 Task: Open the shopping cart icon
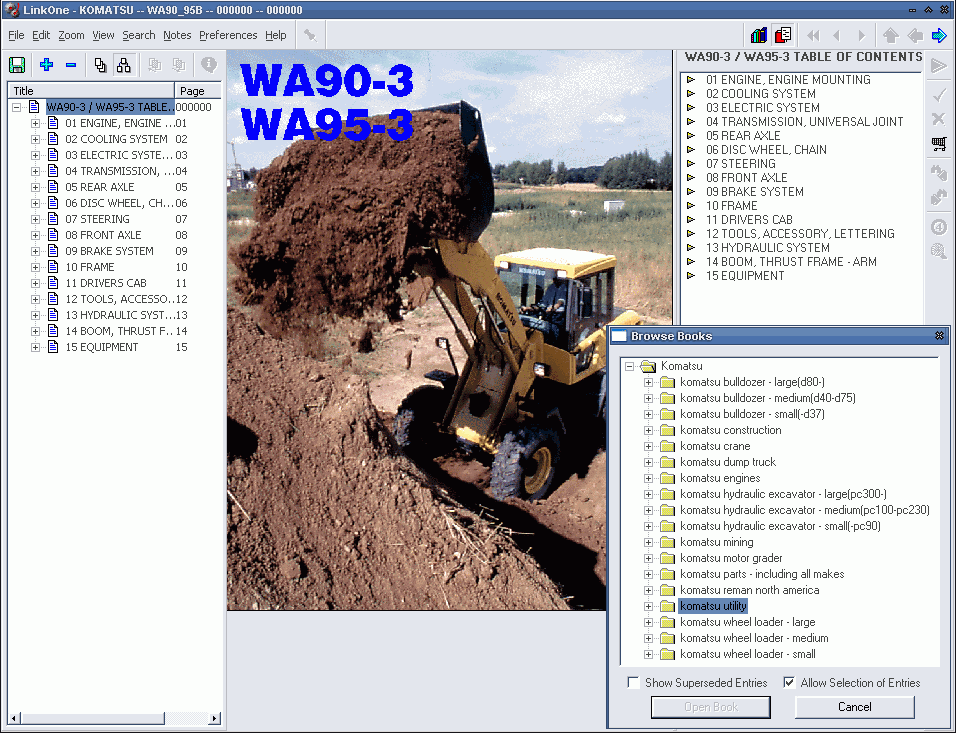coord(939,144)
